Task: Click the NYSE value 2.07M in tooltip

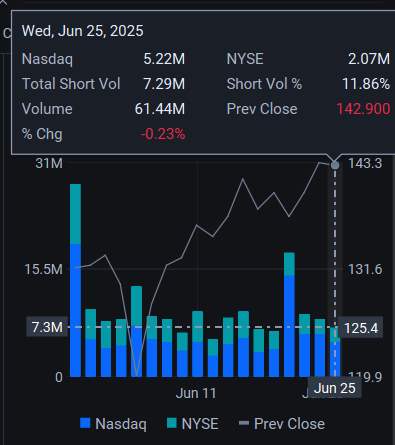Action: click(369, 59)
